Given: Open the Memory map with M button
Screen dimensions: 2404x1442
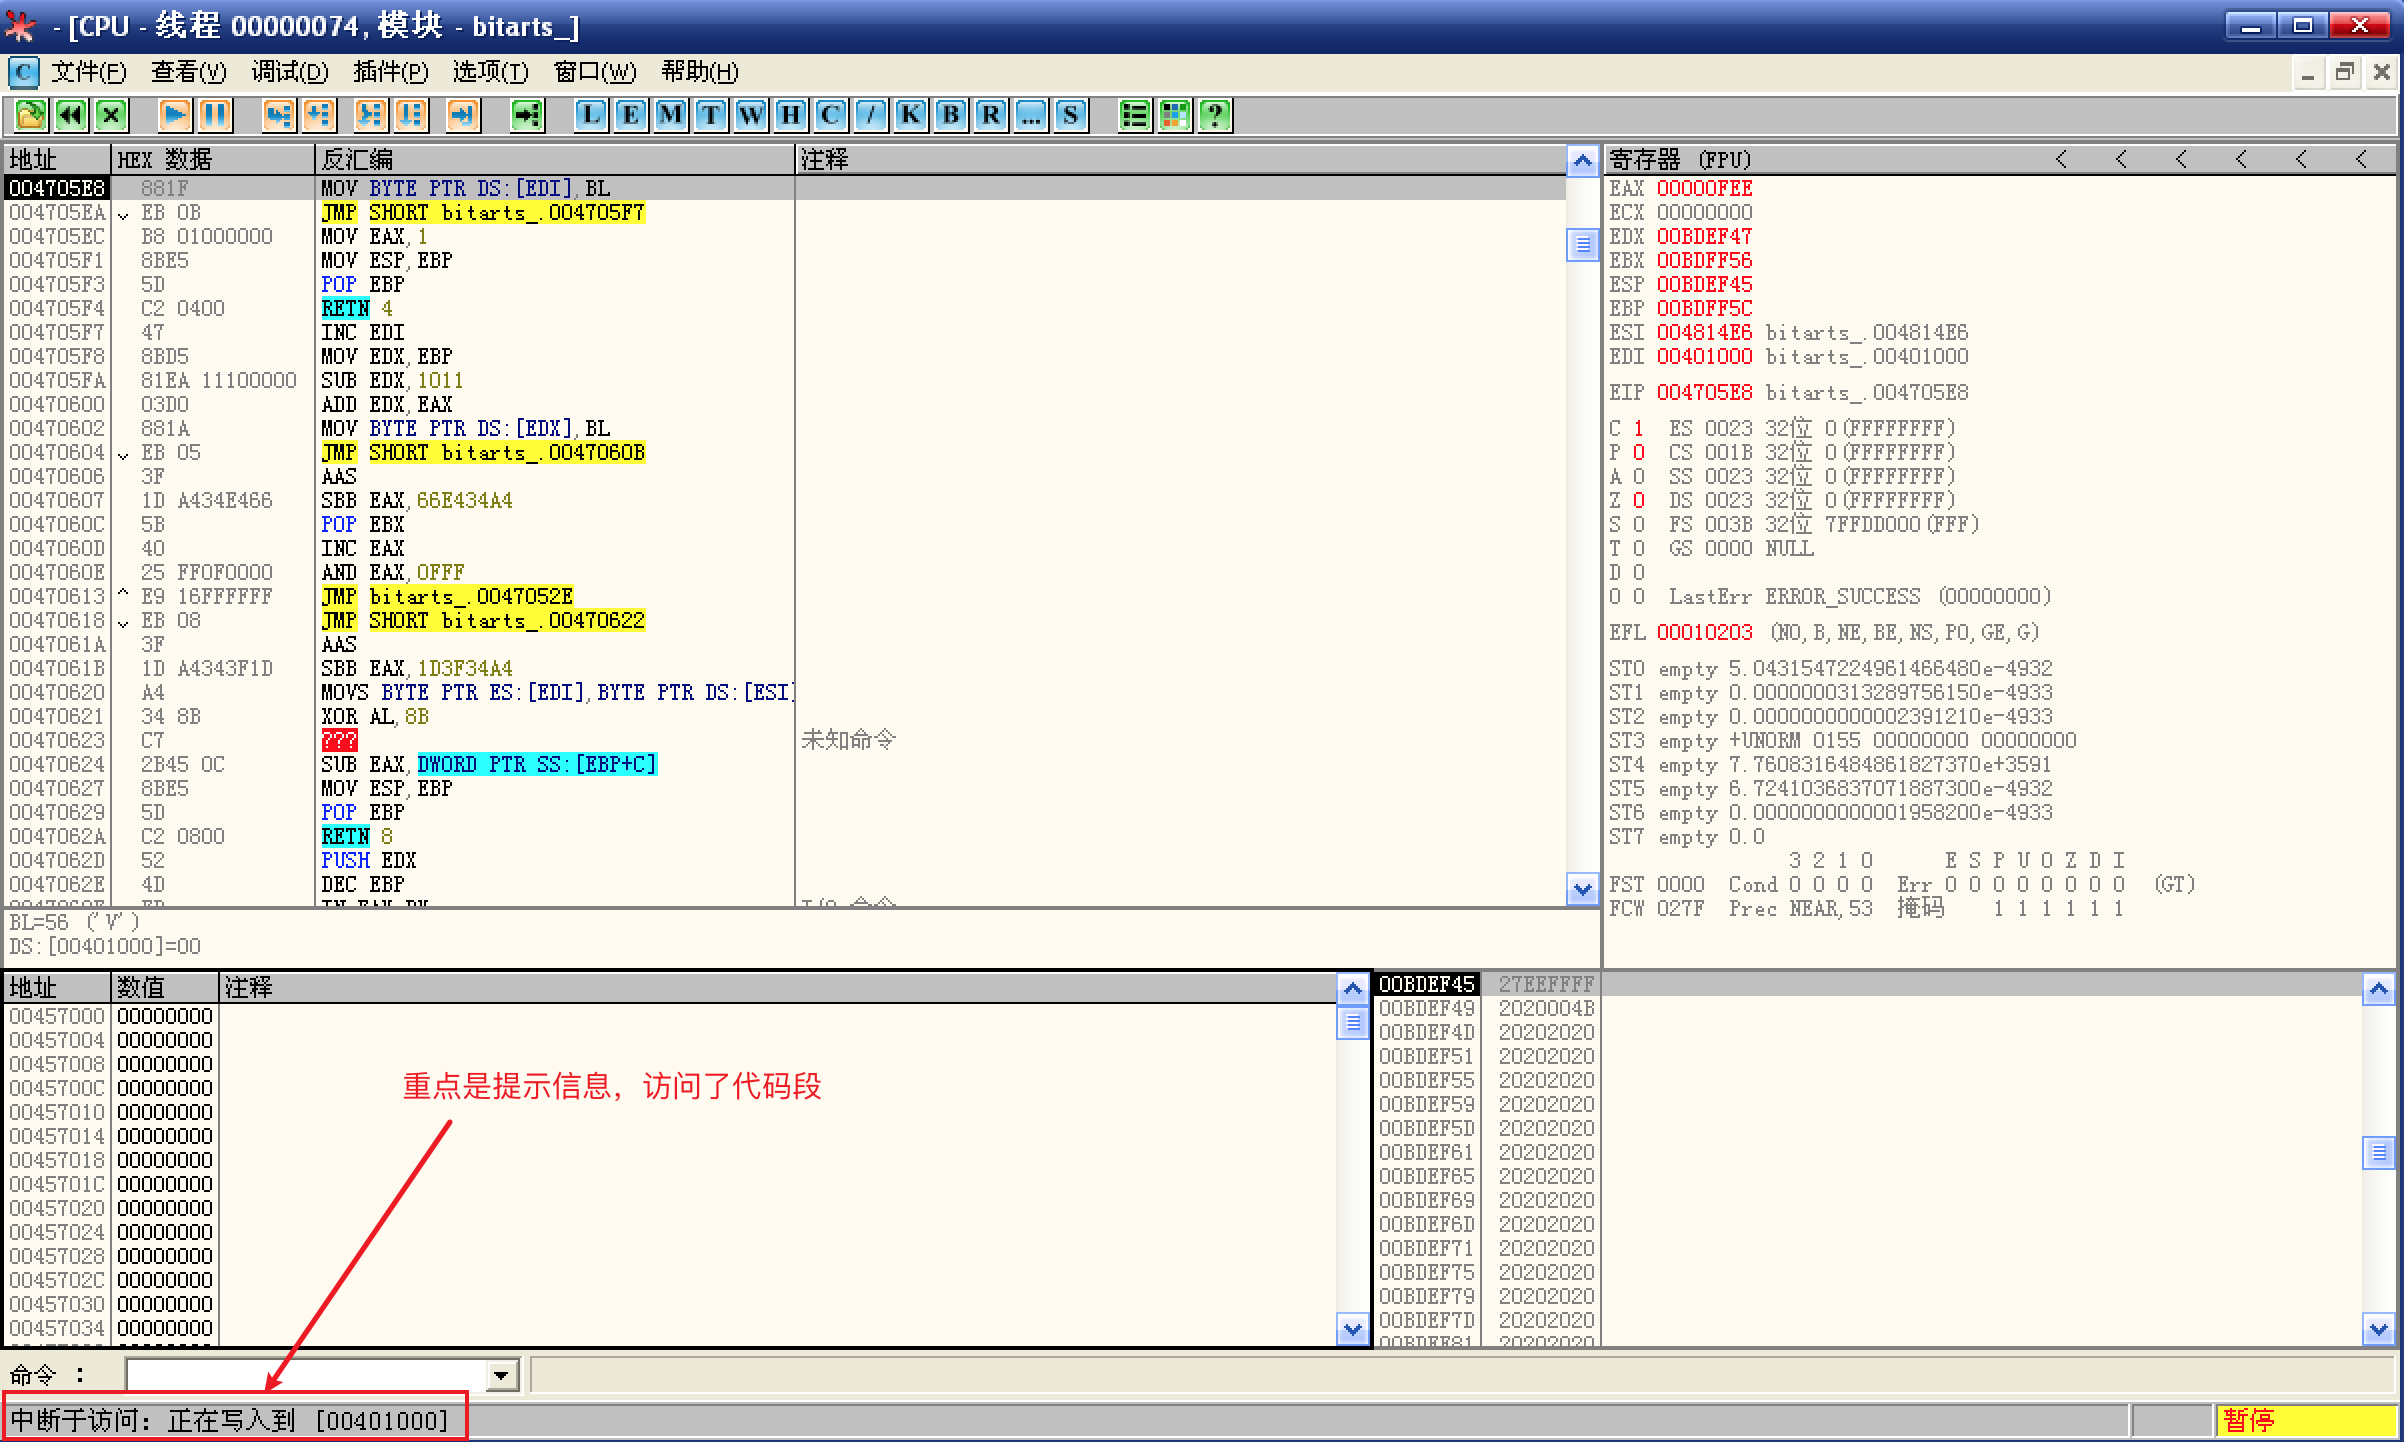Looking at the screenshot, I should 671,115.
